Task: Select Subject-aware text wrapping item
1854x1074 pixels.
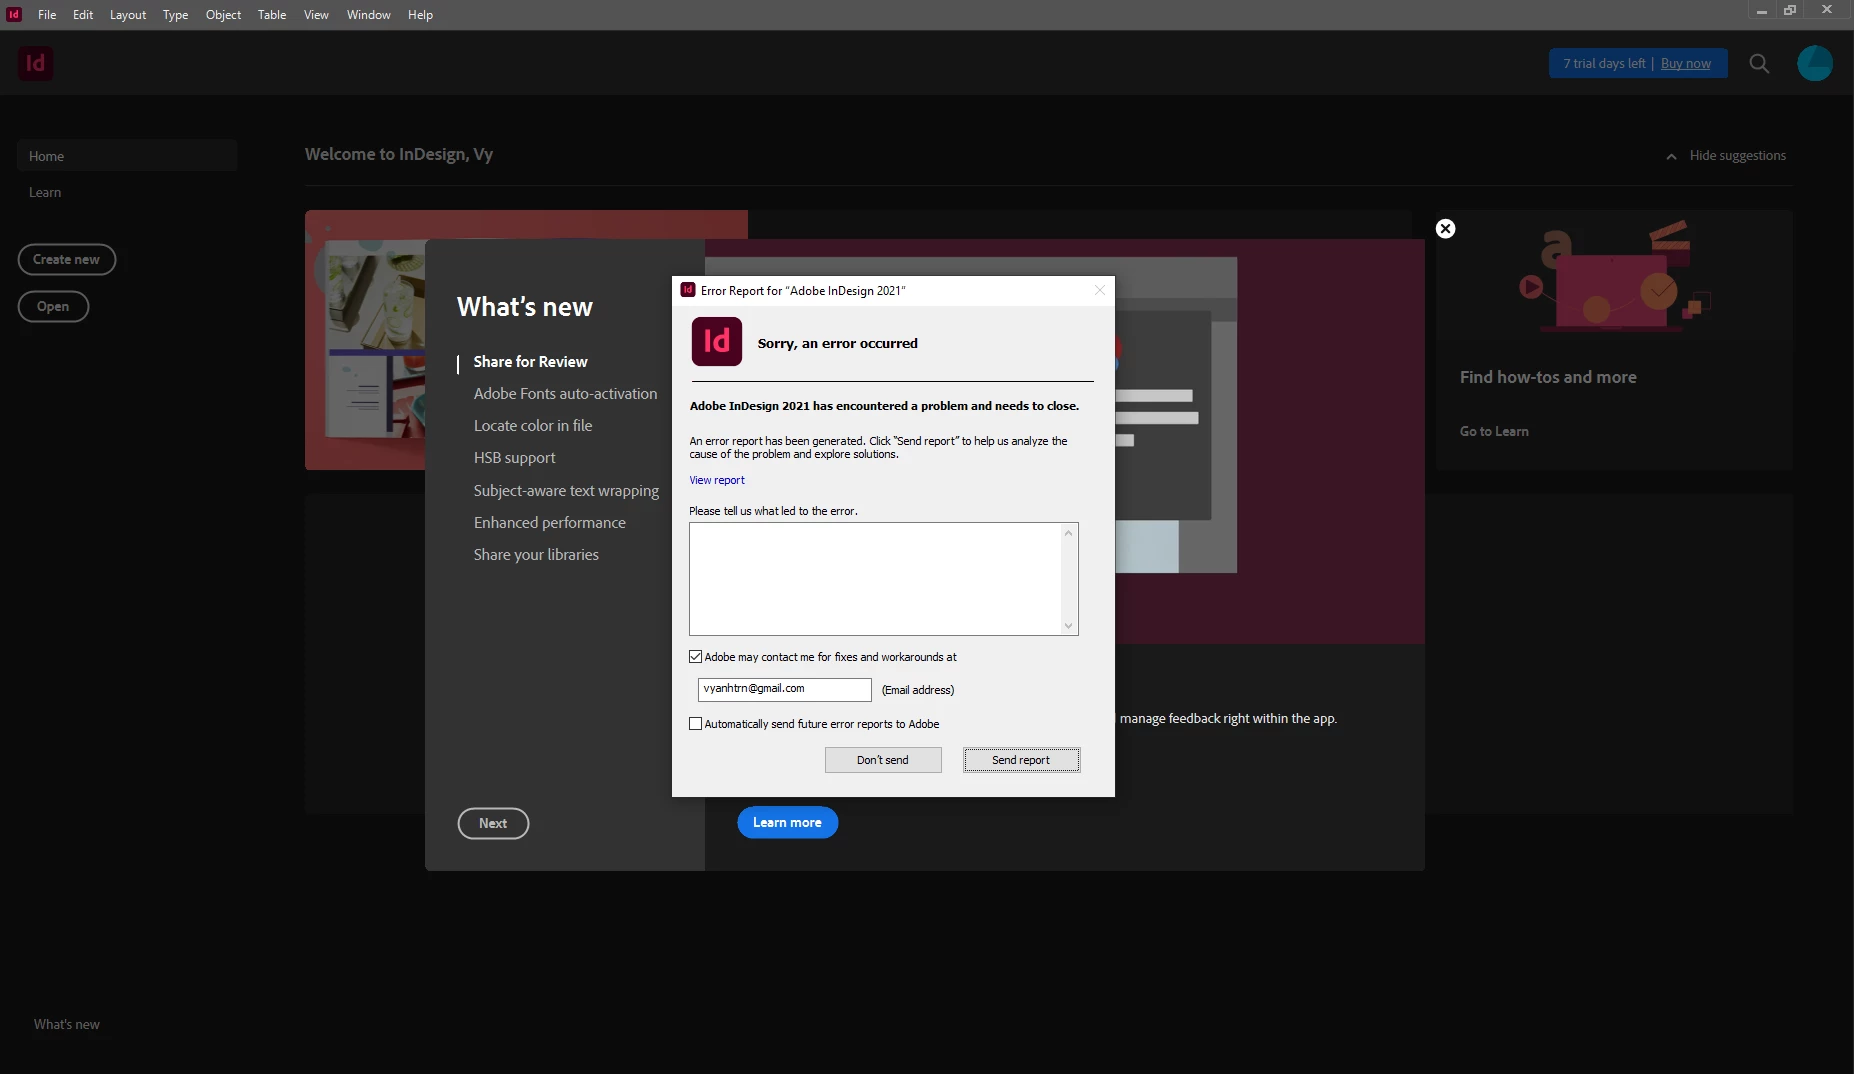Action: tap(566, 490)
